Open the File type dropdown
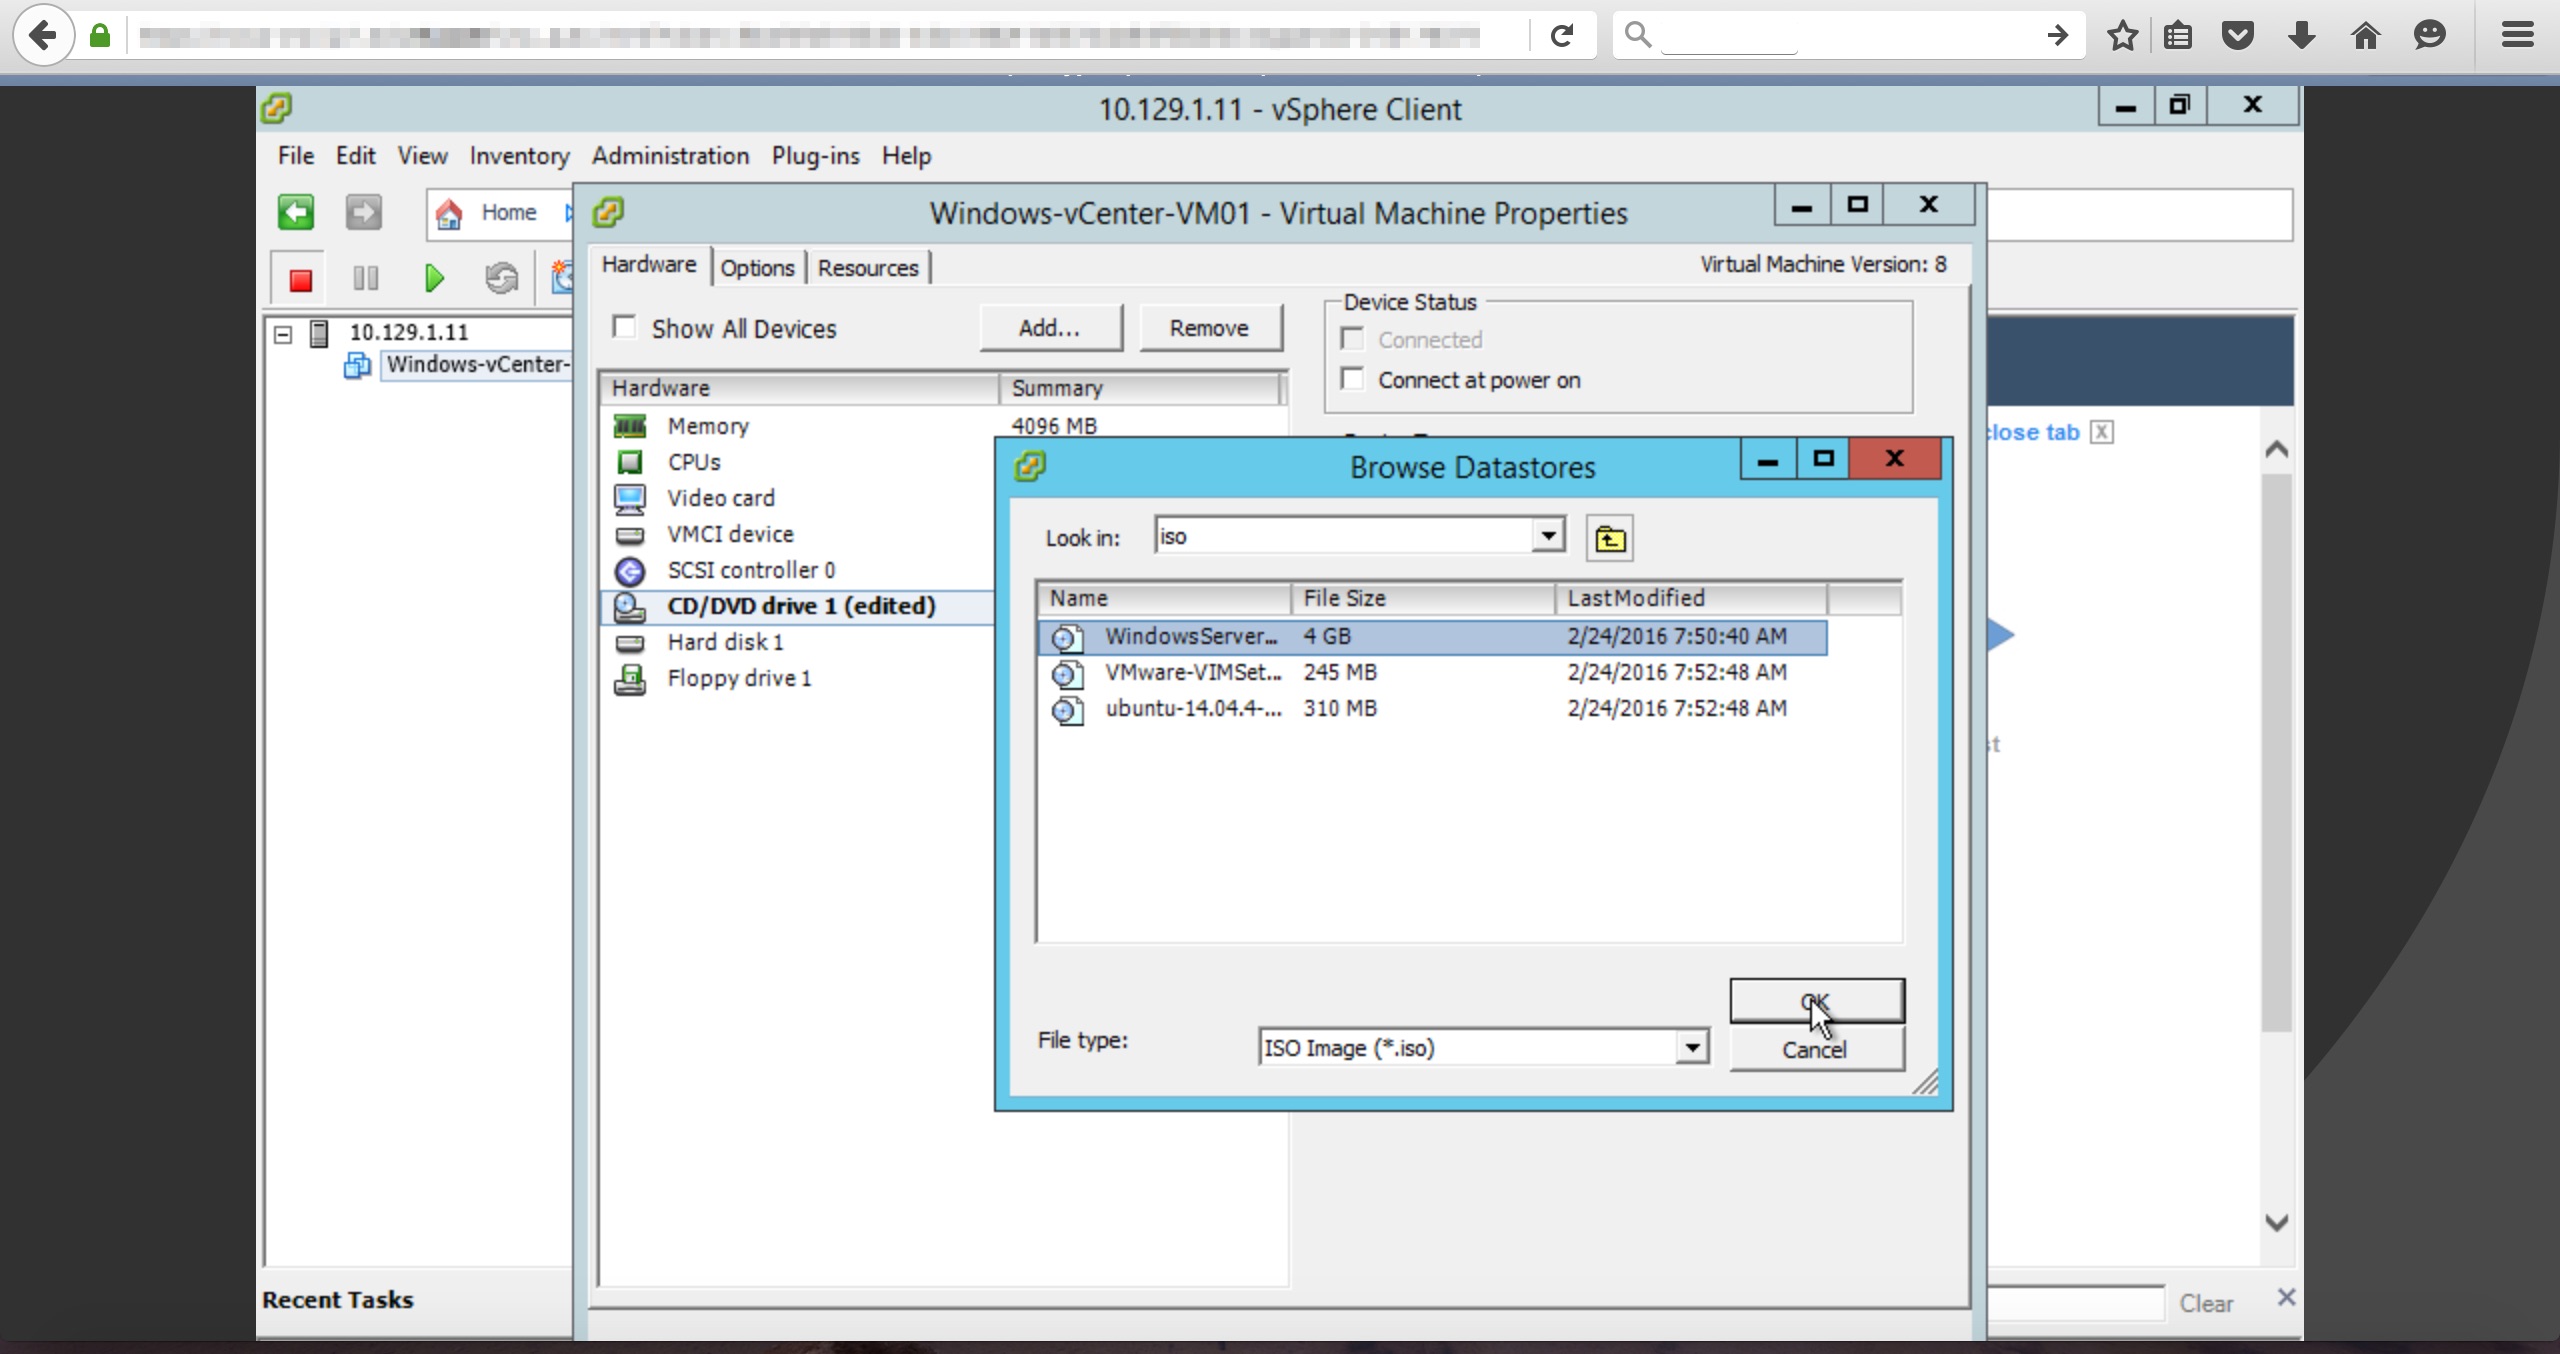 [1691, 1047]
